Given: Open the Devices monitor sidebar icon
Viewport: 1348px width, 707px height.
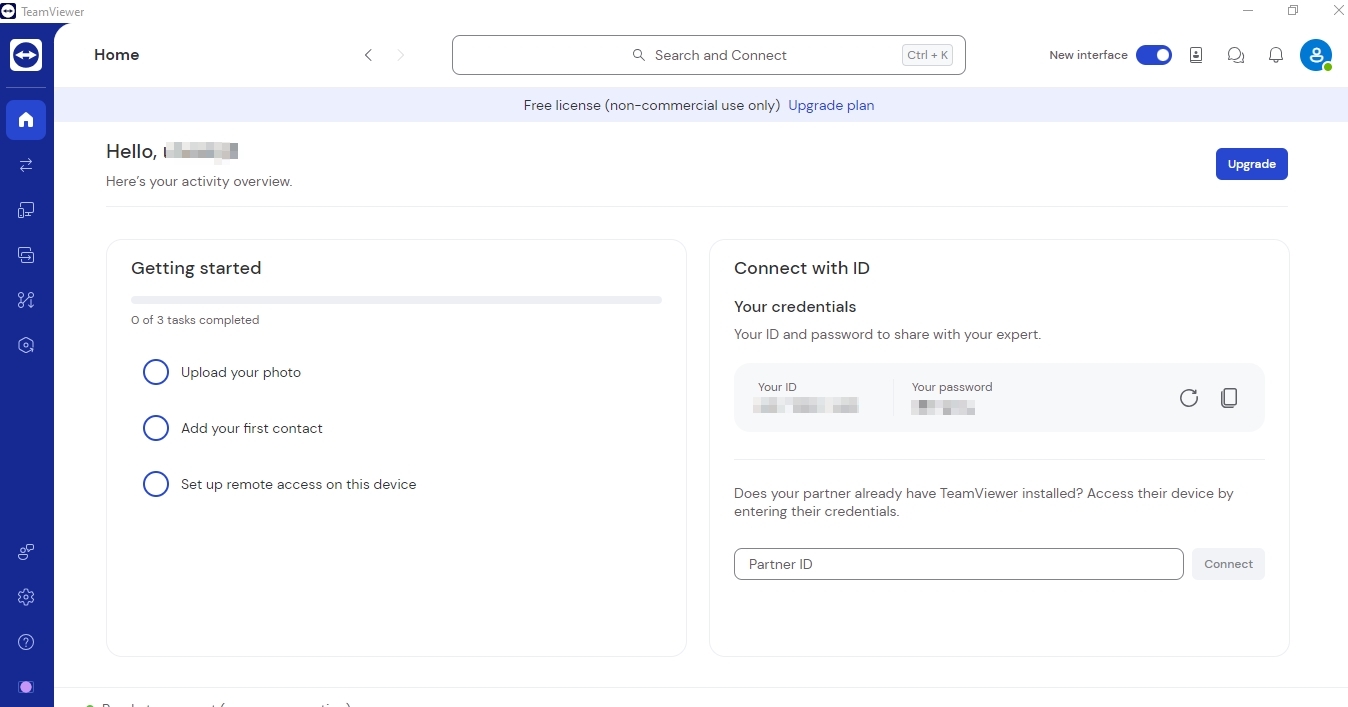Looking at the screenshot, I should (26, 210).
